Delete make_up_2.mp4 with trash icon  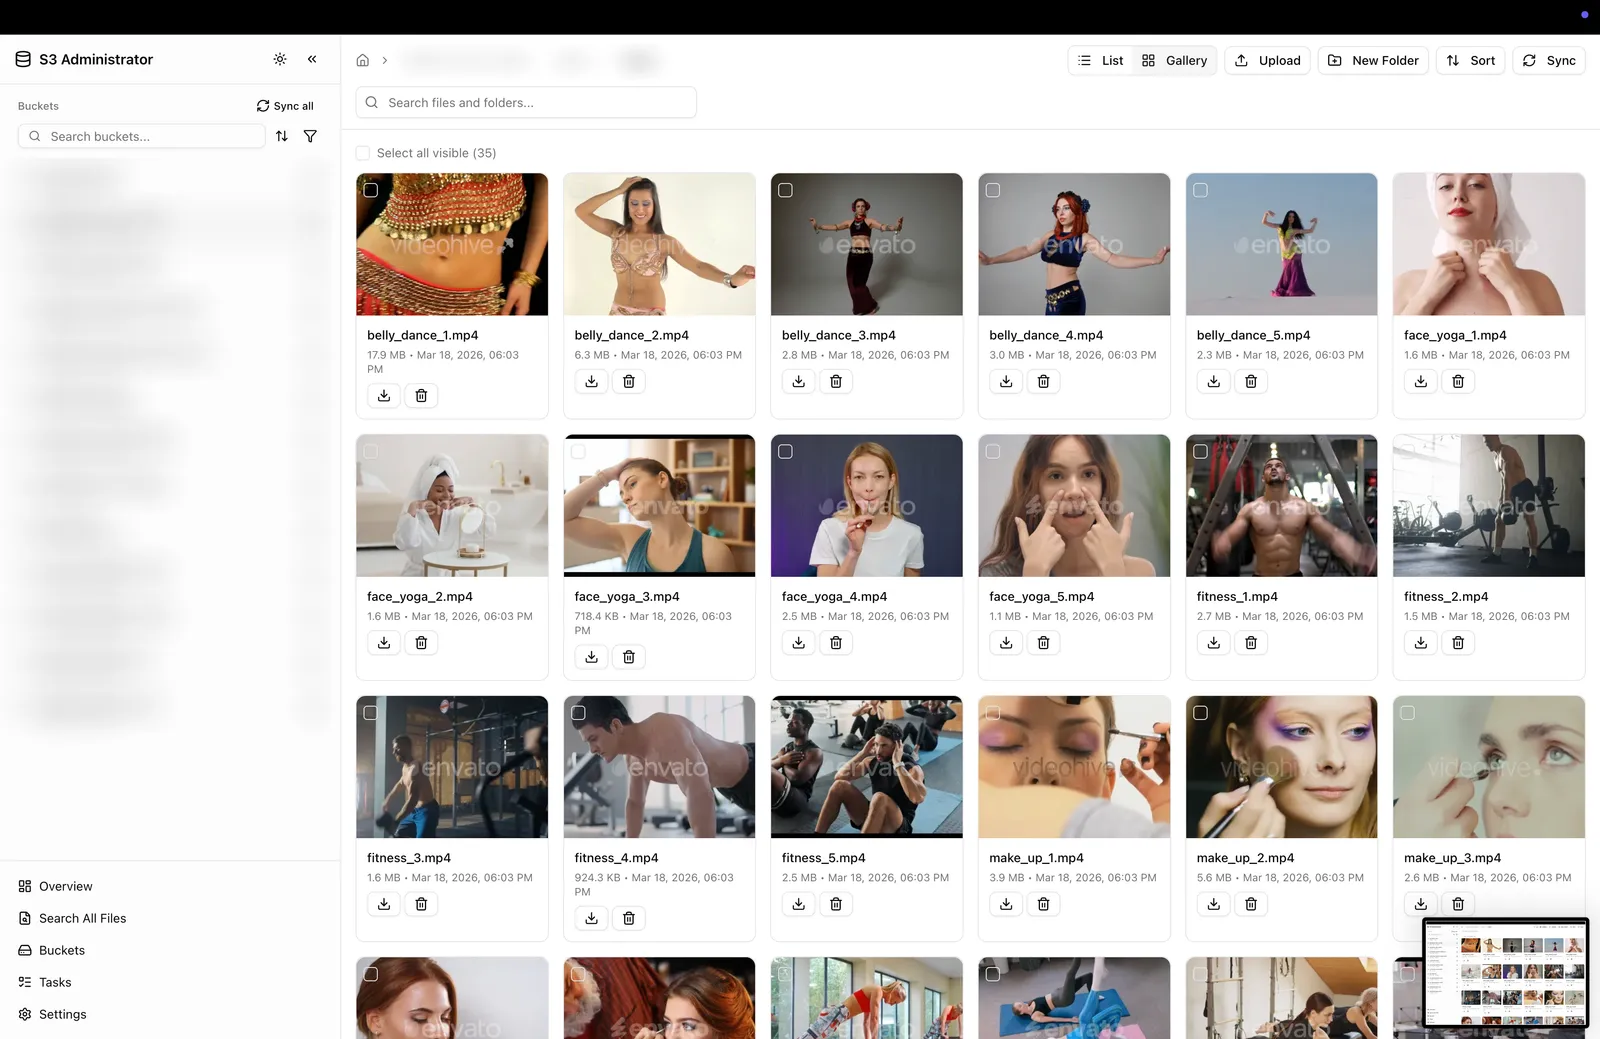pyautogui.click(x=1251, y=904)
